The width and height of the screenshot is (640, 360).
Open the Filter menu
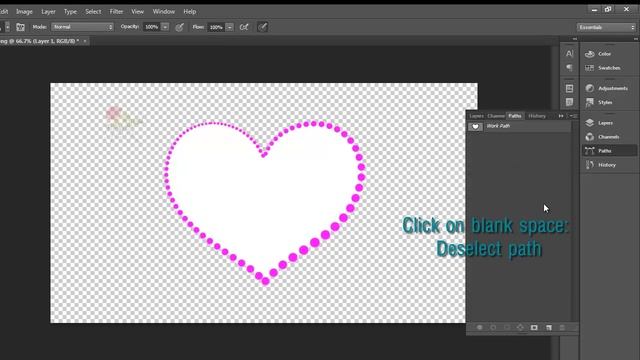tap(116, 11)
